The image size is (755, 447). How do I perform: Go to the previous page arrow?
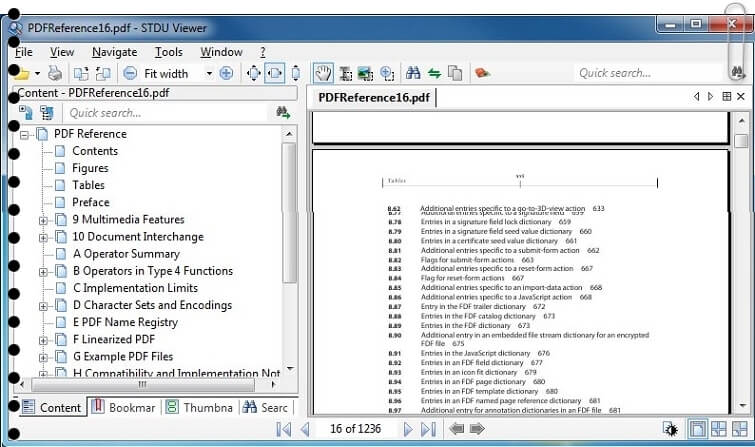click(305, 429)
